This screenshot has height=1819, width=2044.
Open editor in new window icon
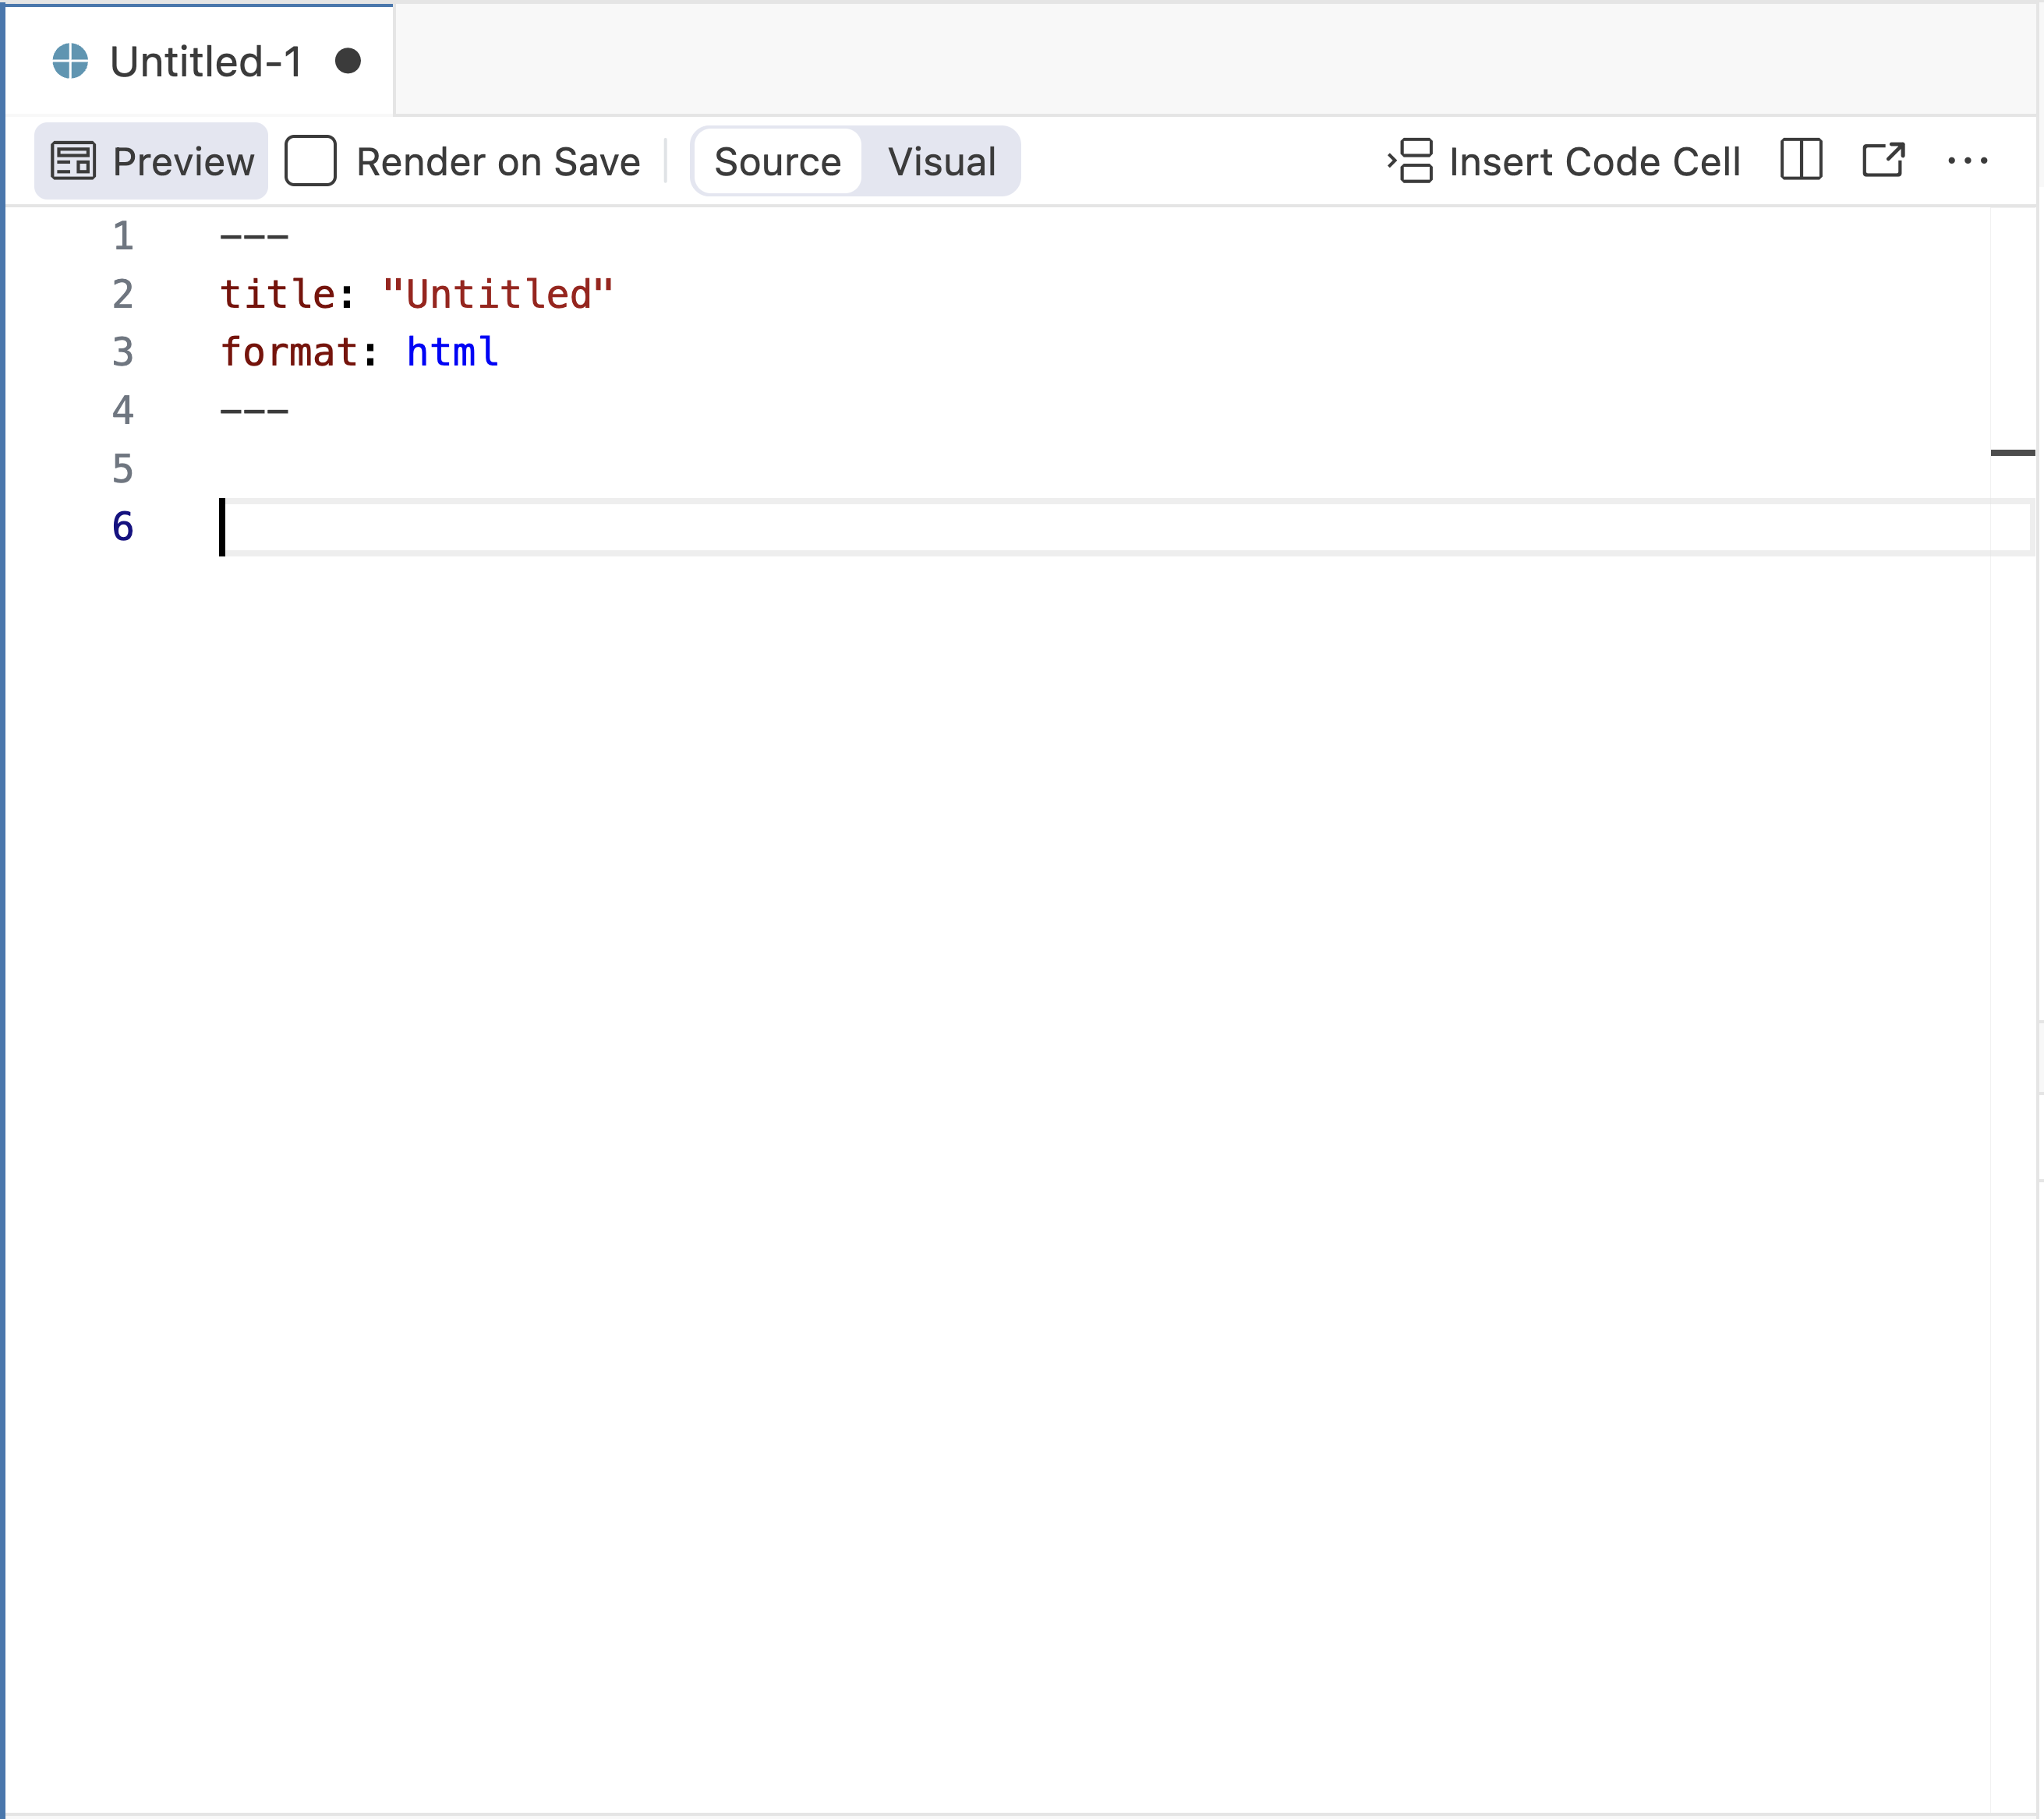1883,160
